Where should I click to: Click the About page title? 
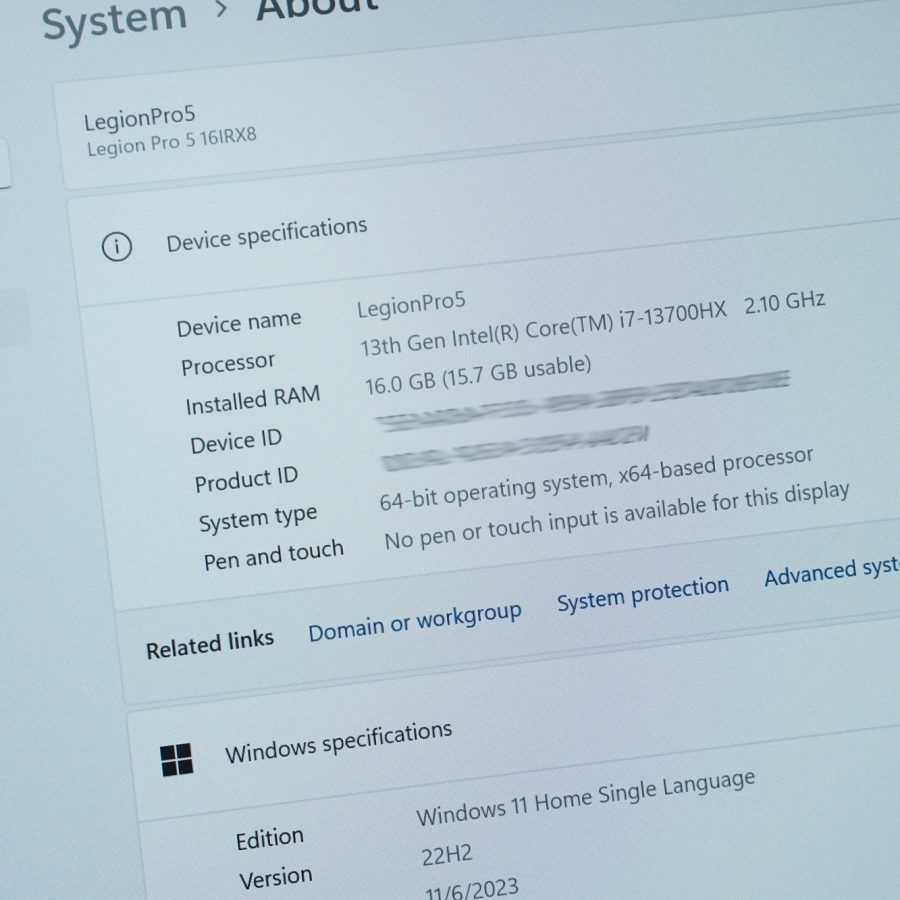click(x=317, y=8)
